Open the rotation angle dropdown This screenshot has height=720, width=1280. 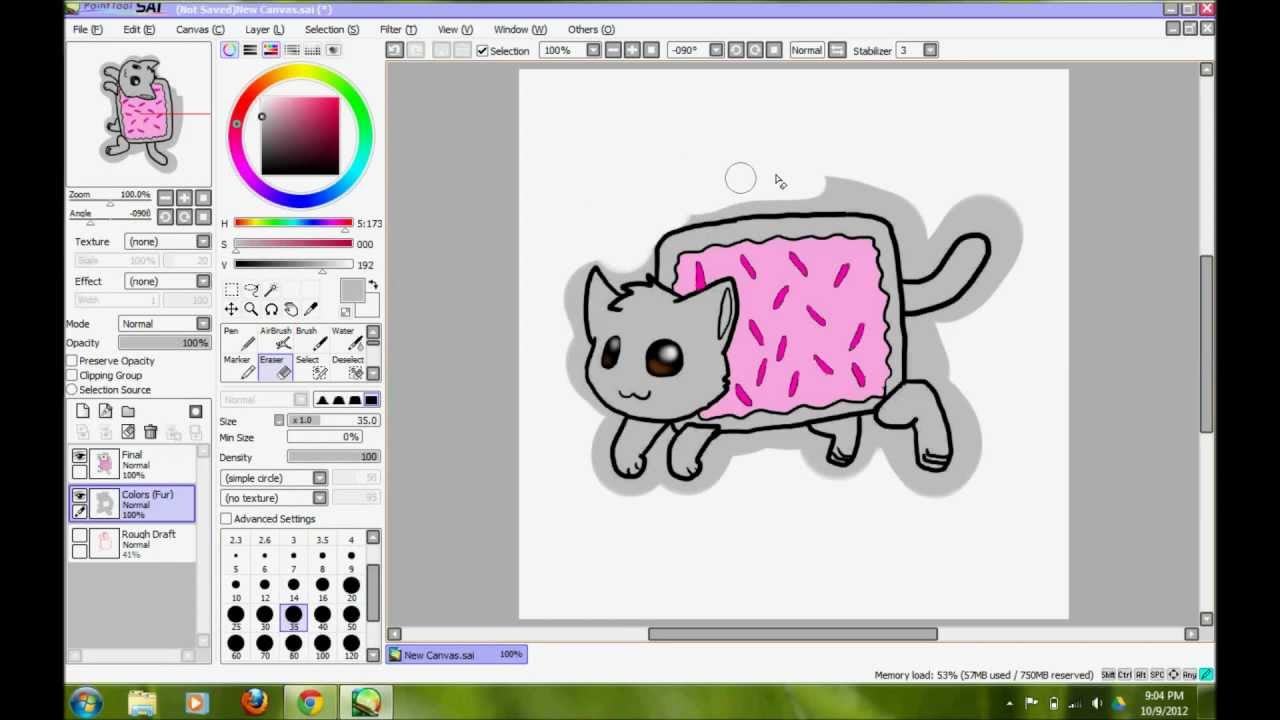click(716, 50)
